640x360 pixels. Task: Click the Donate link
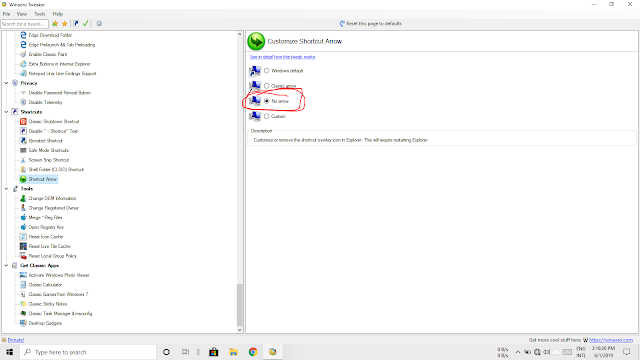coord(16,340)
